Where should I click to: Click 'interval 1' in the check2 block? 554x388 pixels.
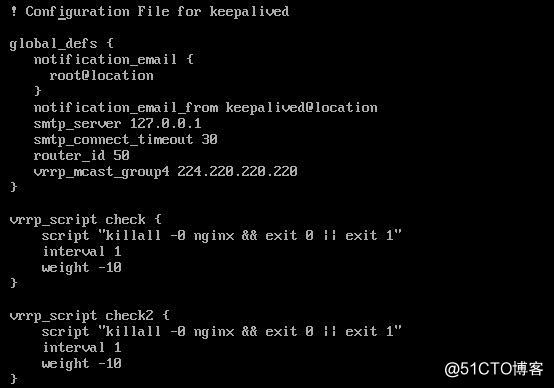82,348
